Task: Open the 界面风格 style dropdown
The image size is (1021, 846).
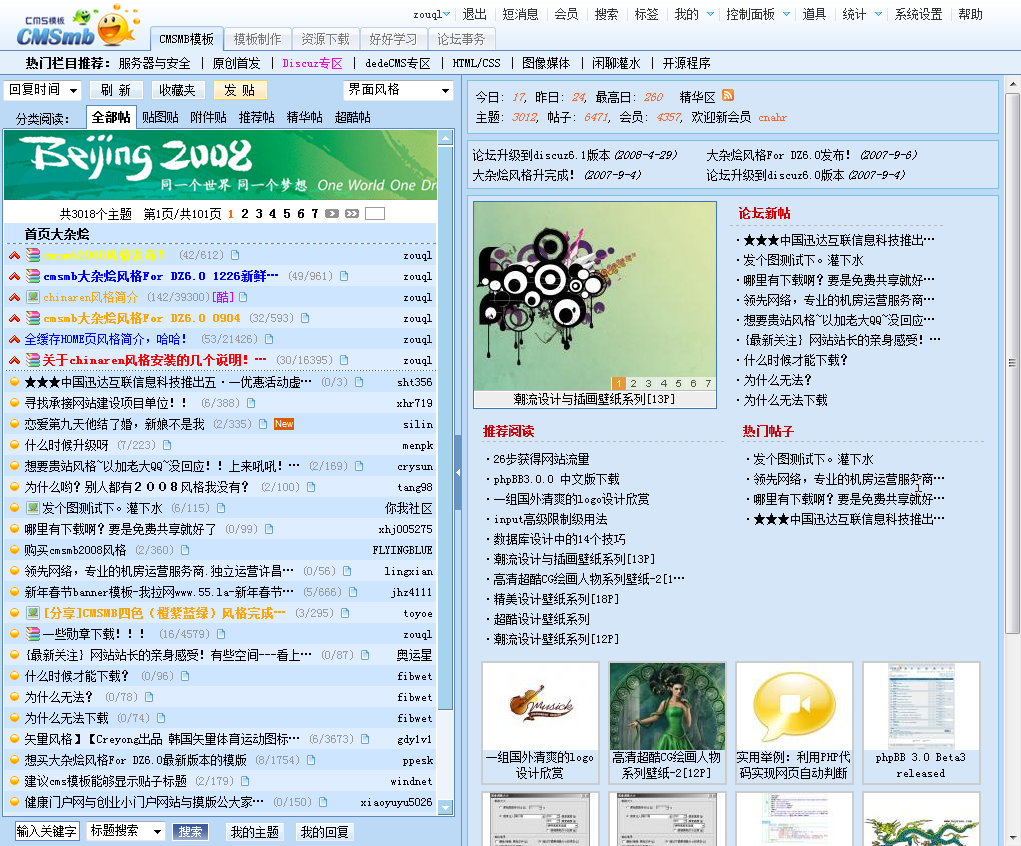Action: point(398,90)
